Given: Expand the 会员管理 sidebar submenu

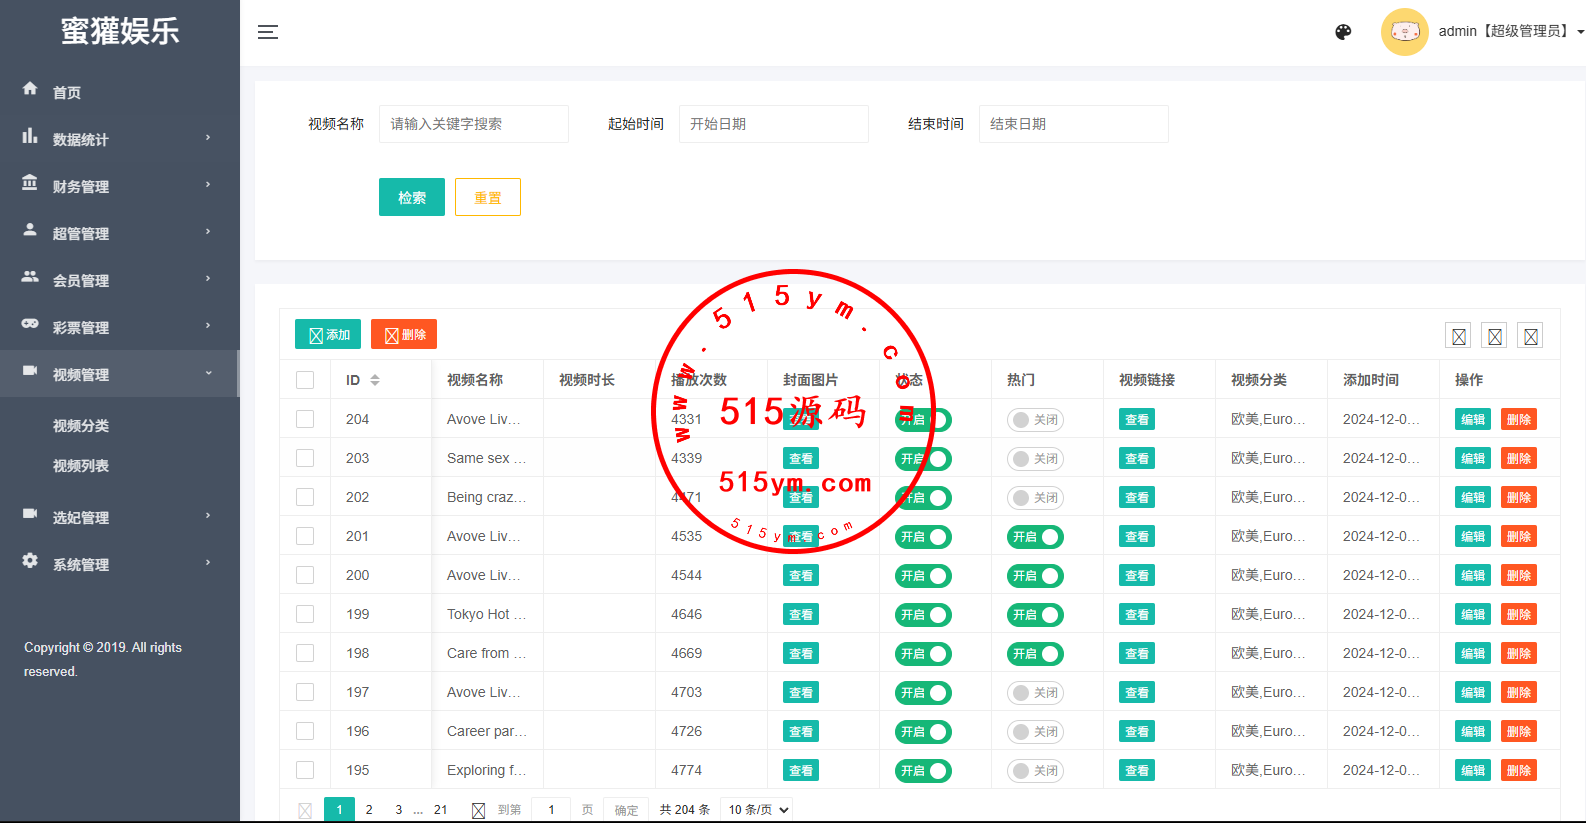Looking at the screenshot, I should point(120,280).
